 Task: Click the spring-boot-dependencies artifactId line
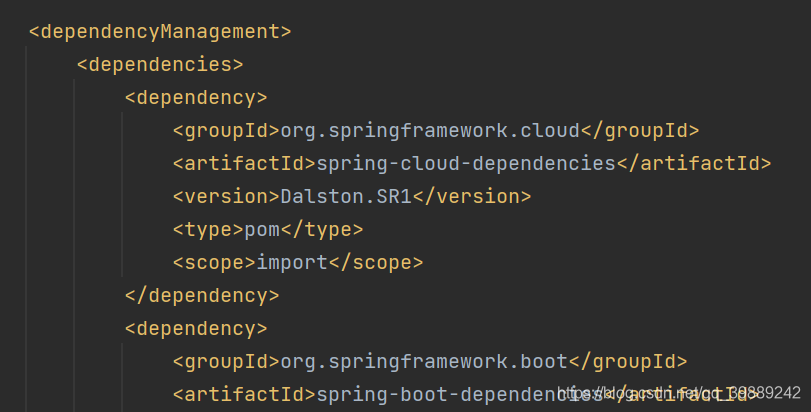(465, 395)
